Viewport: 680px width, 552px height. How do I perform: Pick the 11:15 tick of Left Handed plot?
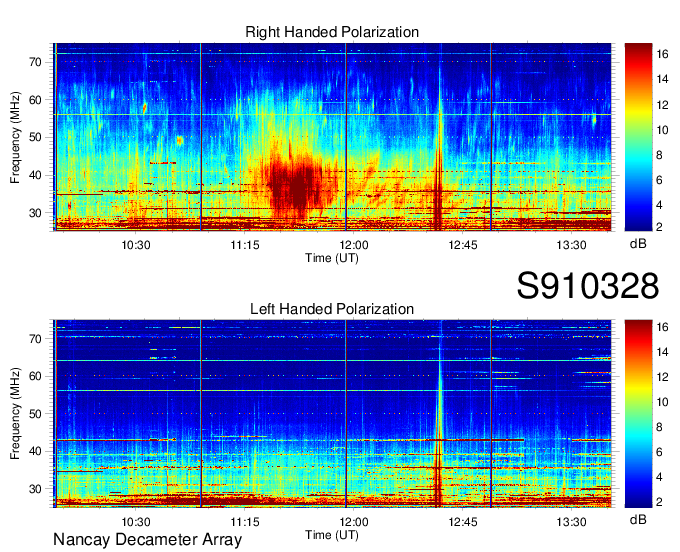[245, 522]
